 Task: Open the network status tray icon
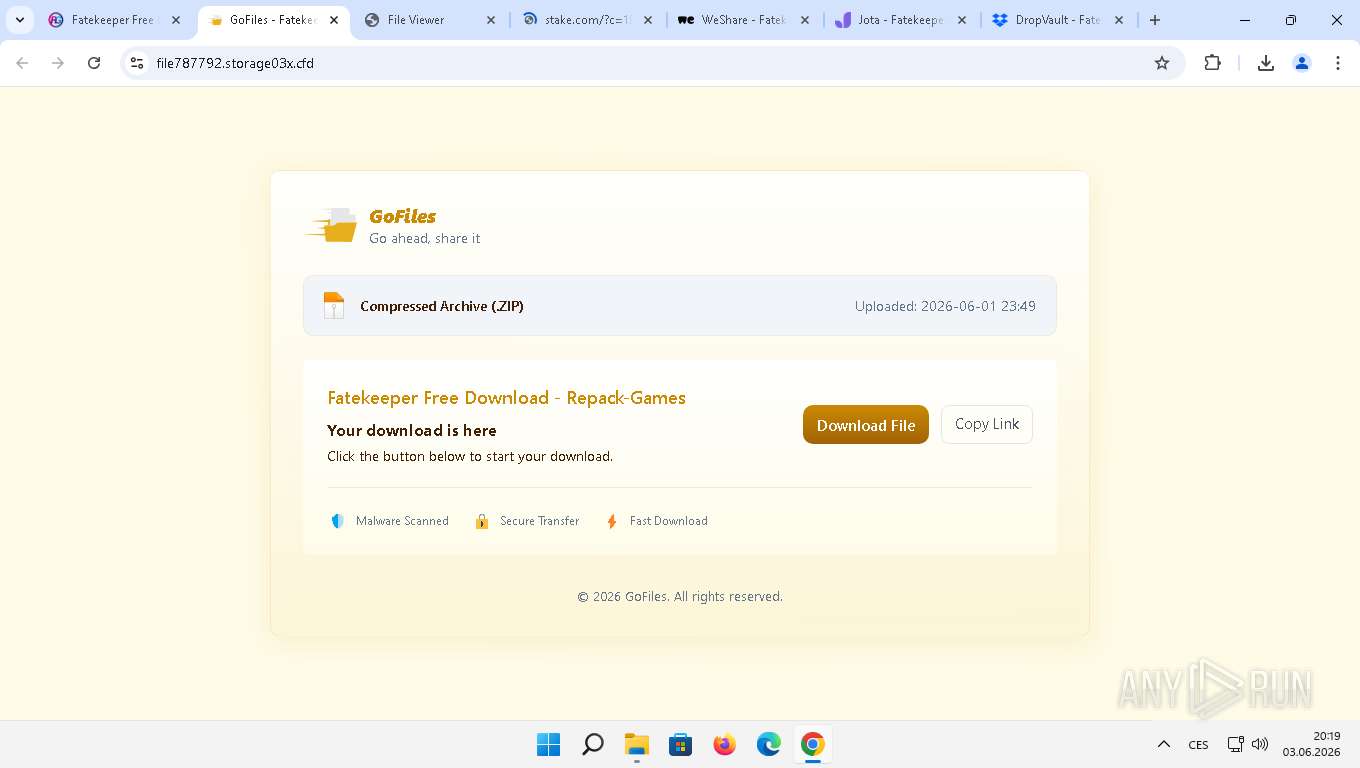(x=1236, y=744)
